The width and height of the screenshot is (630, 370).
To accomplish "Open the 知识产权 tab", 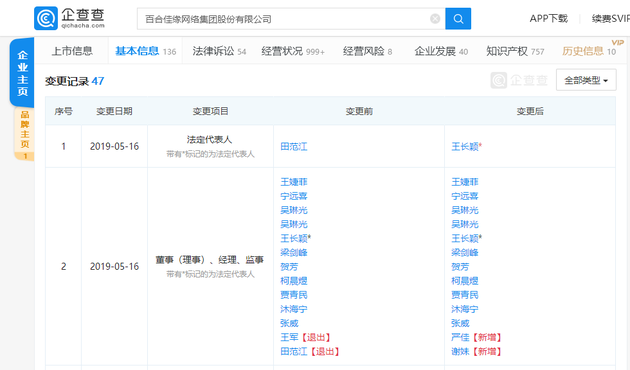I will click(x=515, y=51).
